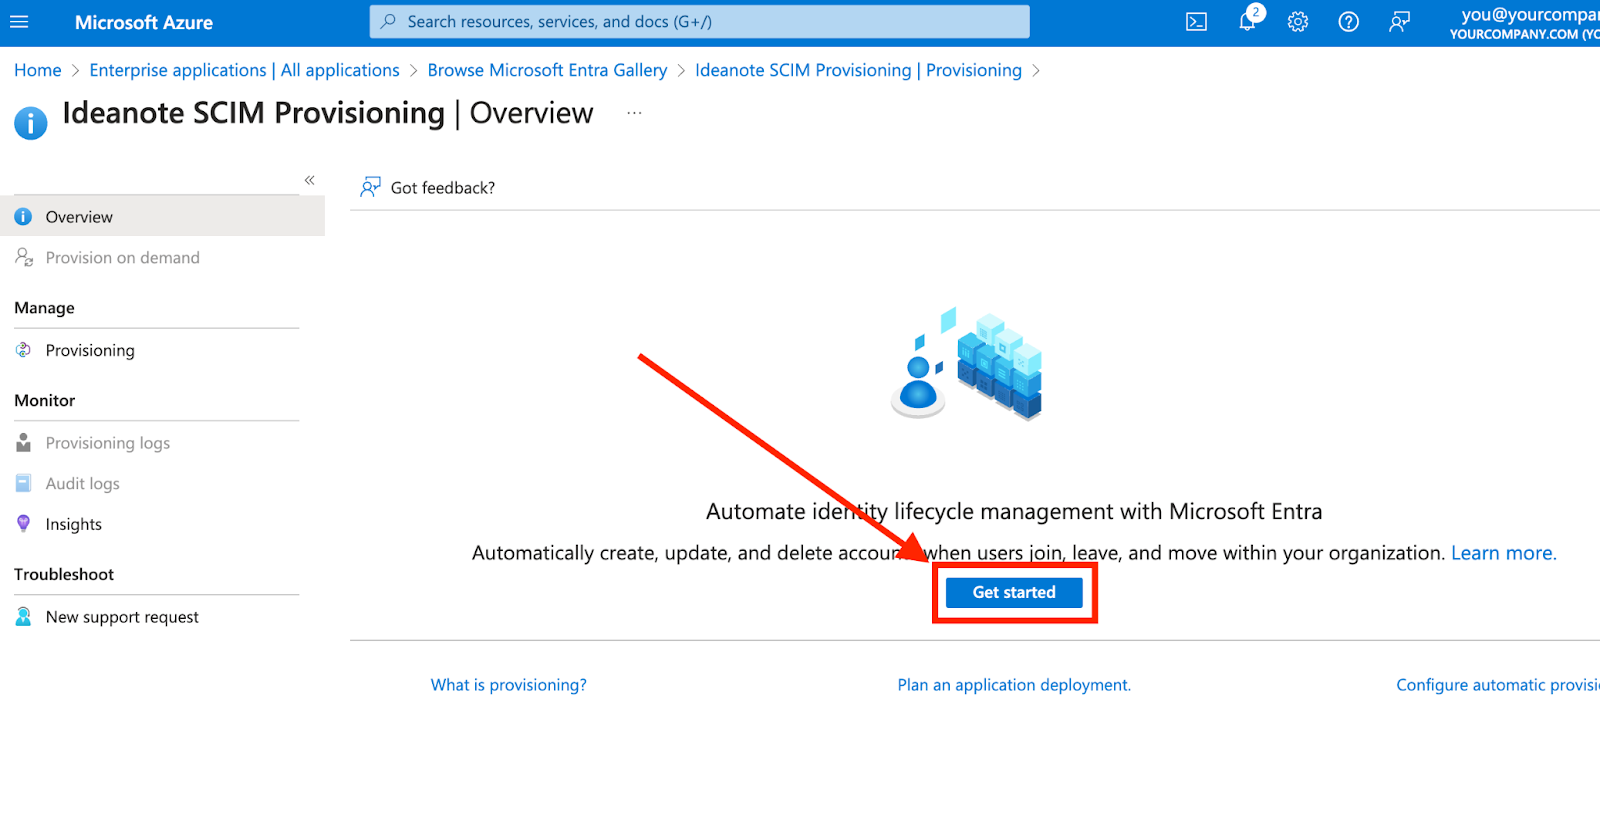Click the Overview info icon in sidebar
The image size is (1600, 830).
point(23,217)
